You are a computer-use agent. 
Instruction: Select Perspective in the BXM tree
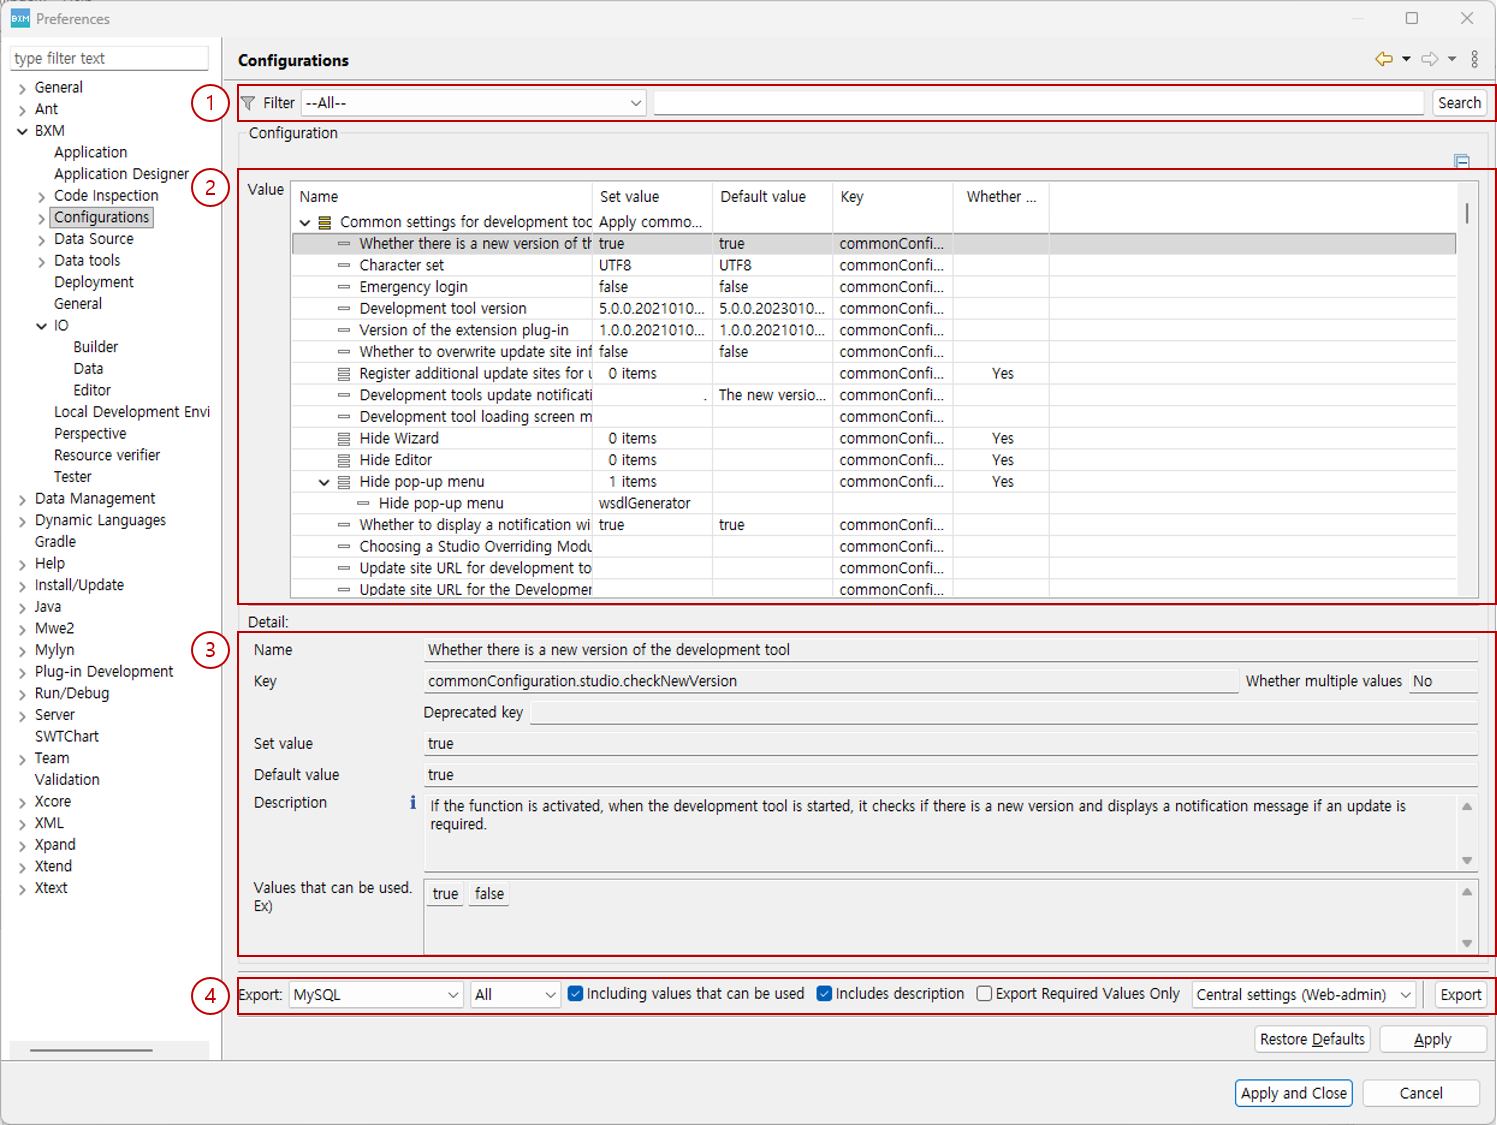pyautogui.click(x=90, y=434)
